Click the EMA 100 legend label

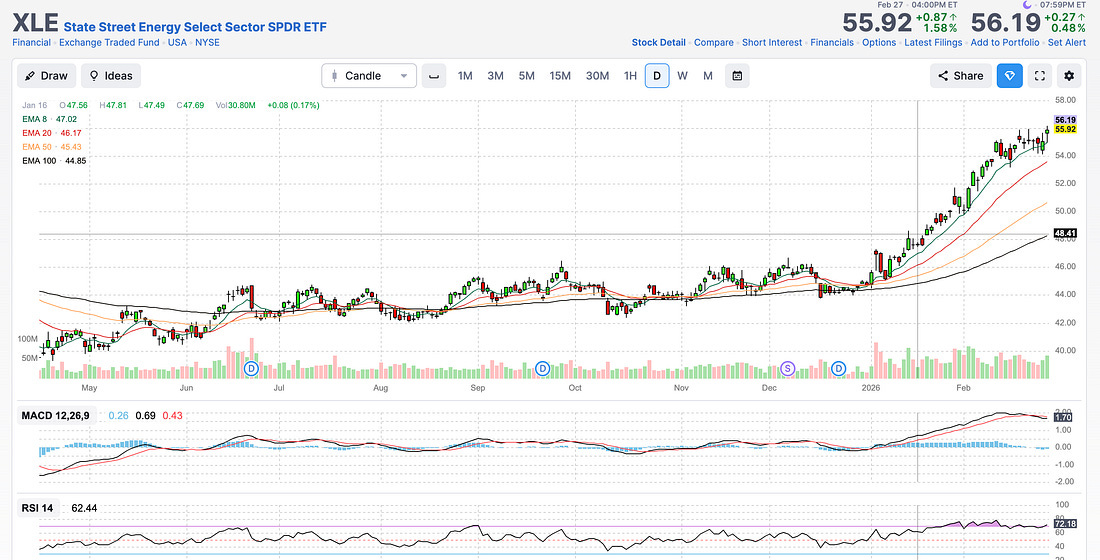(39, 161)
